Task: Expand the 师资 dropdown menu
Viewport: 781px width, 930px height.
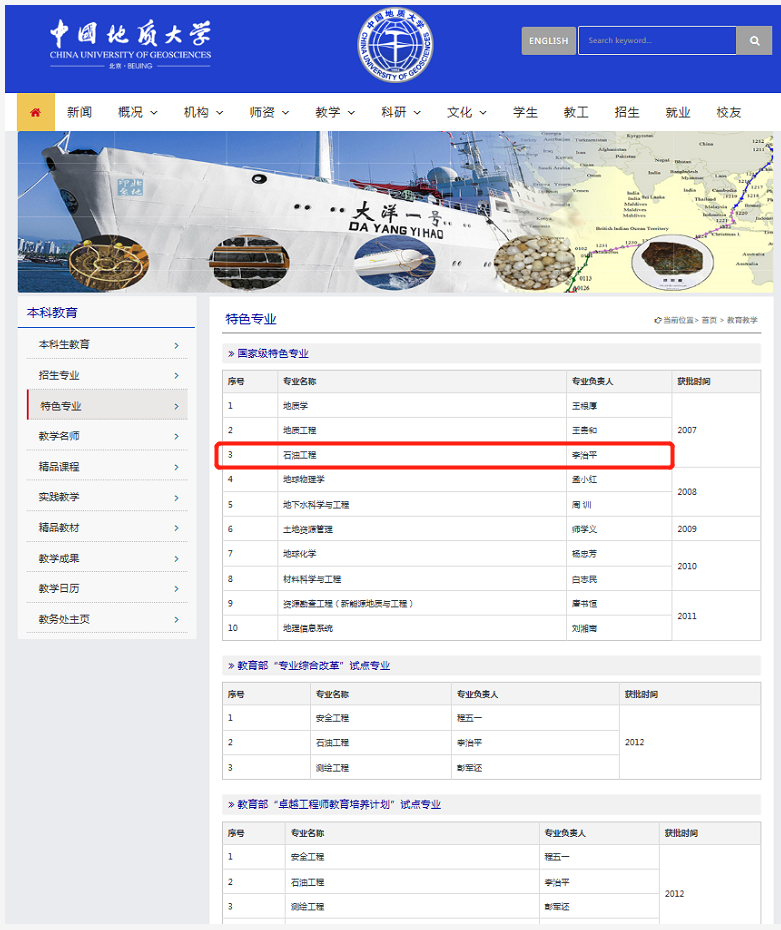Action: pos(269,113)
